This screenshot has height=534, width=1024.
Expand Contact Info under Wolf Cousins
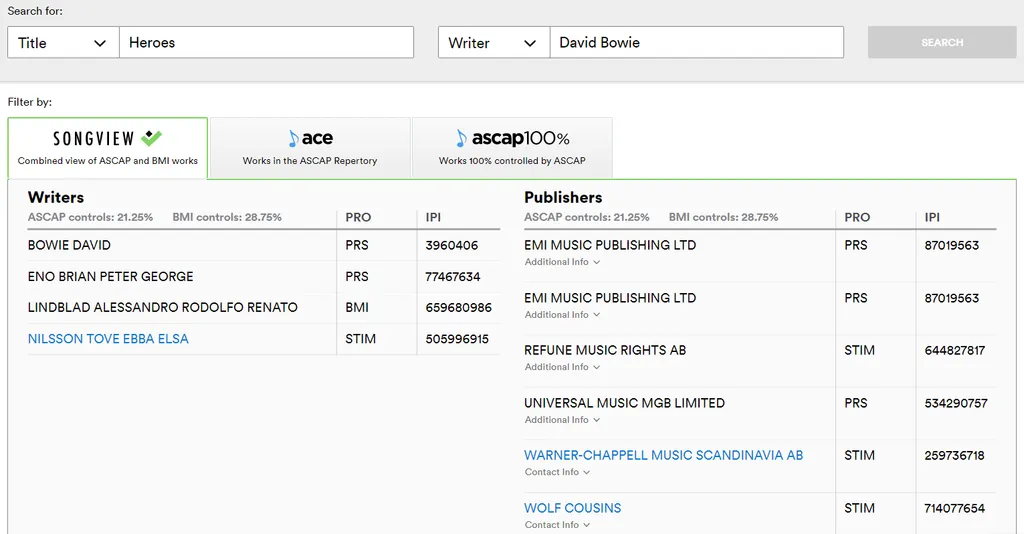557,525
